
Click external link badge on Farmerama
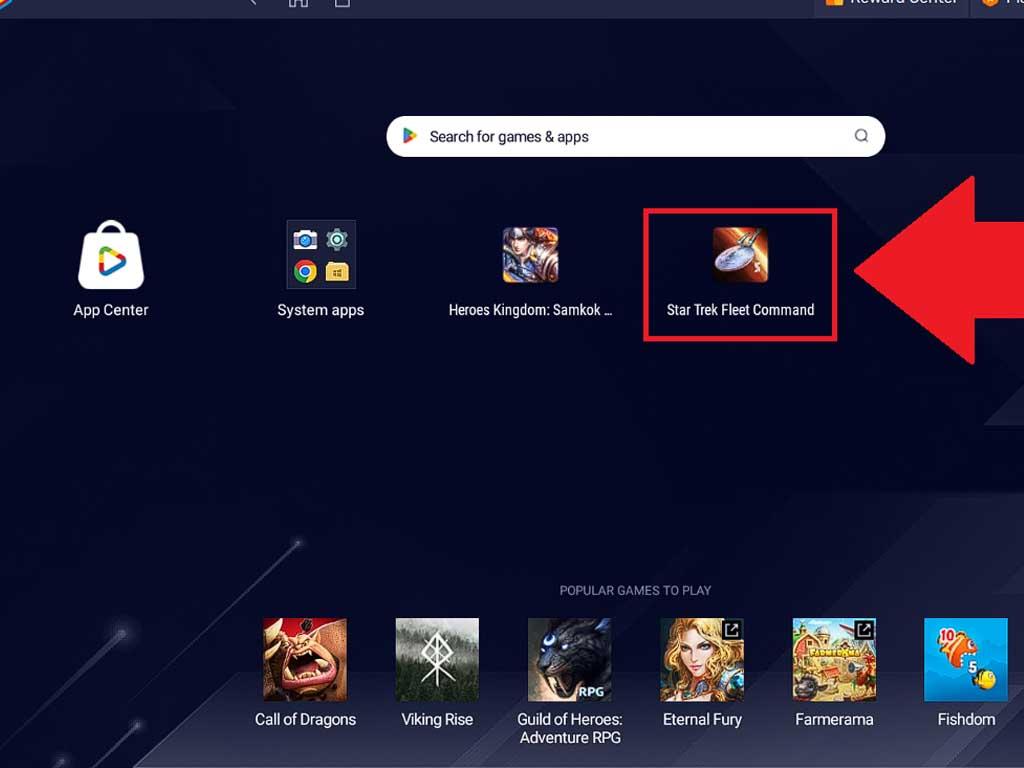tap(864, 629)
